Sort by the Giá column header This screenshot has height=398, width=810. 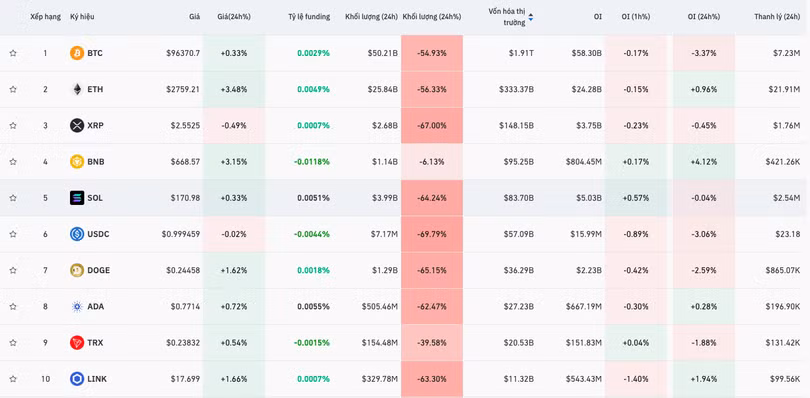[194, 17]
